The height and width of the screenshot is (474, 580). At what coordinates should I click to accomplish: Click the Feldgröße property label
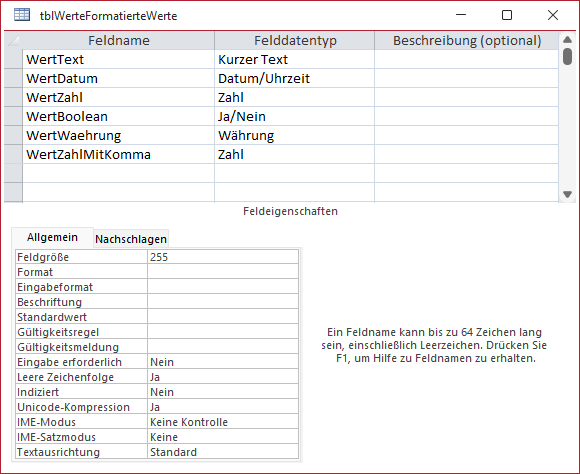point(81,257)
